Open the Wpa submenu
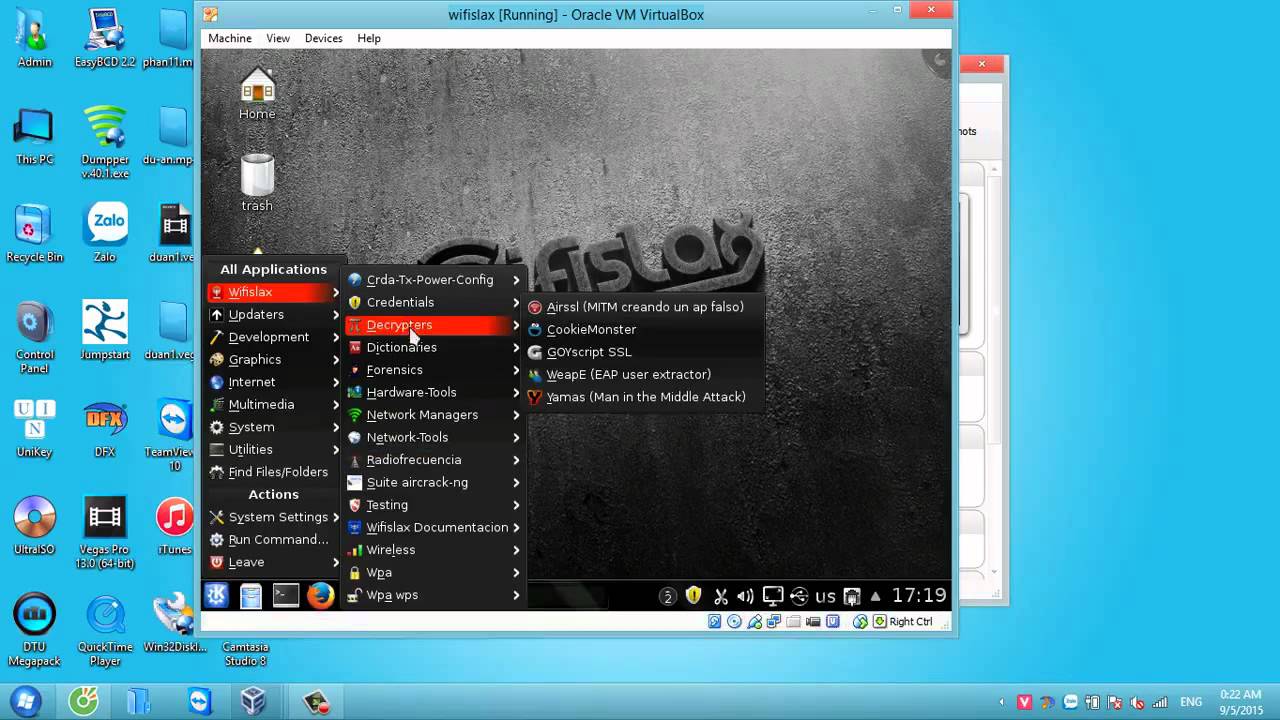 pyautogui.click(x=434, y=572)
